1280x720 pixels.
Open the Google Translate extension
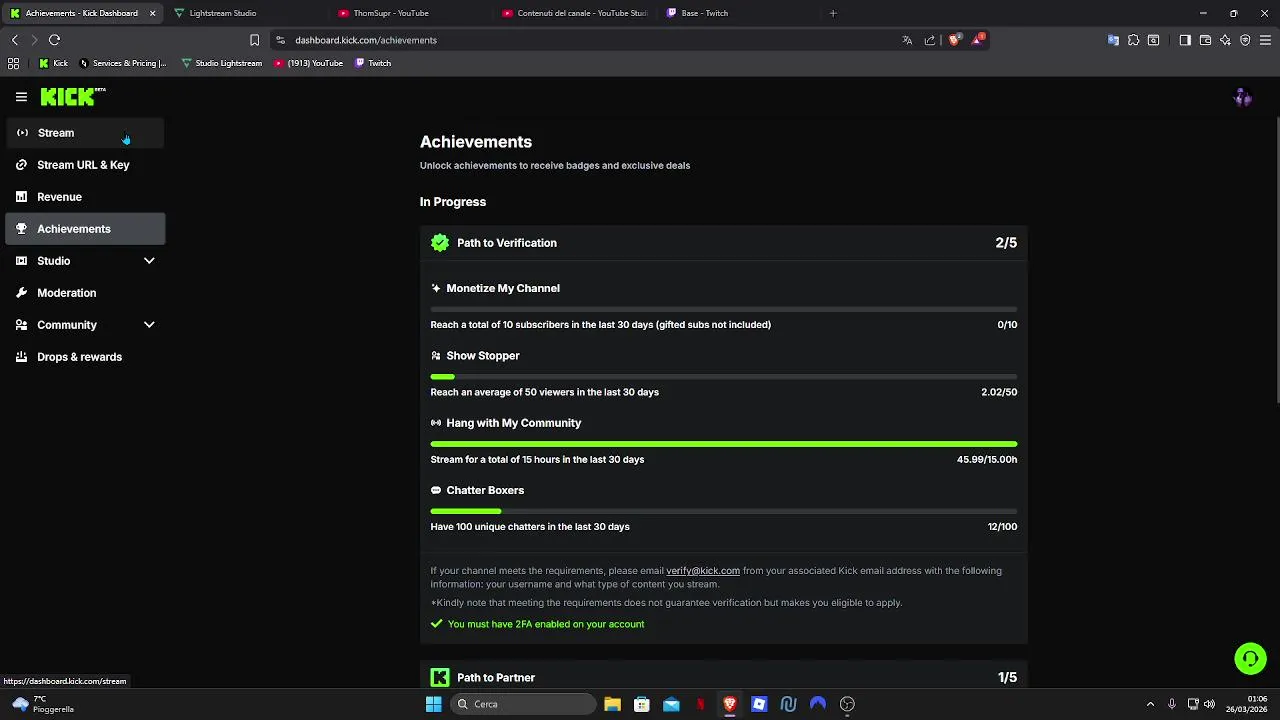click(x=1113, y=40)
